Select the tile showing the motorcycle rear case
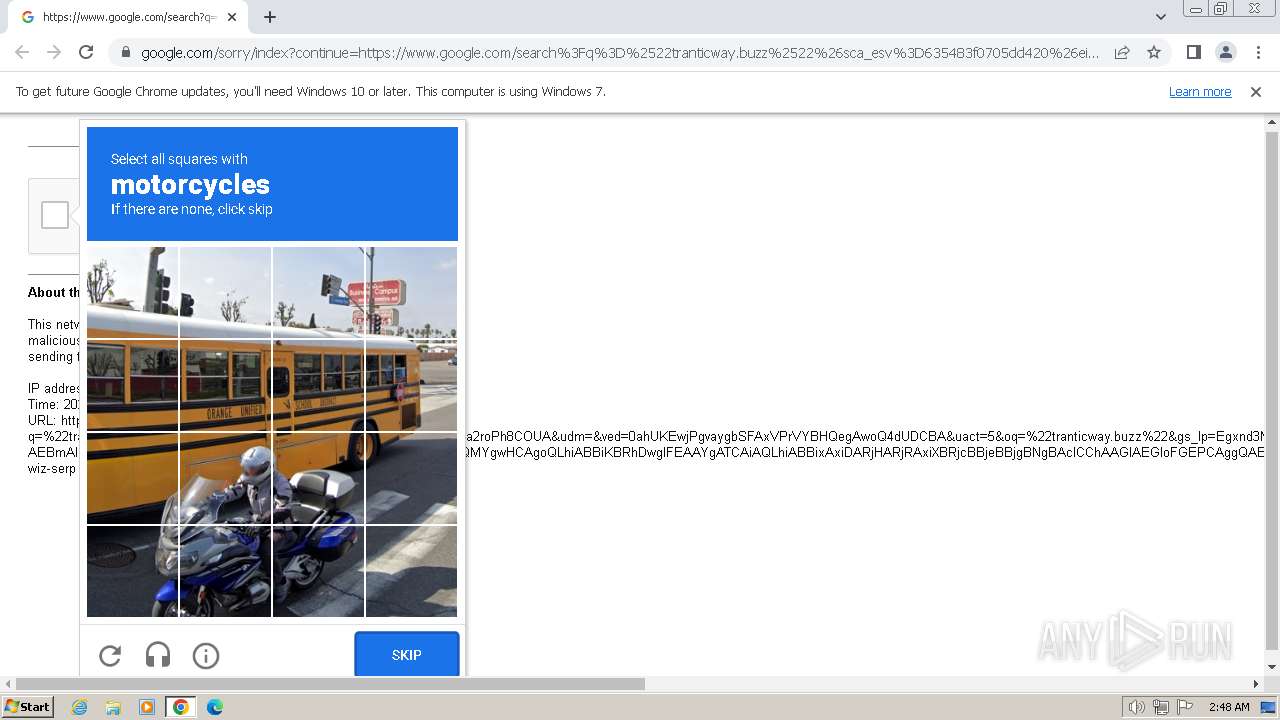 coord(318,478)
